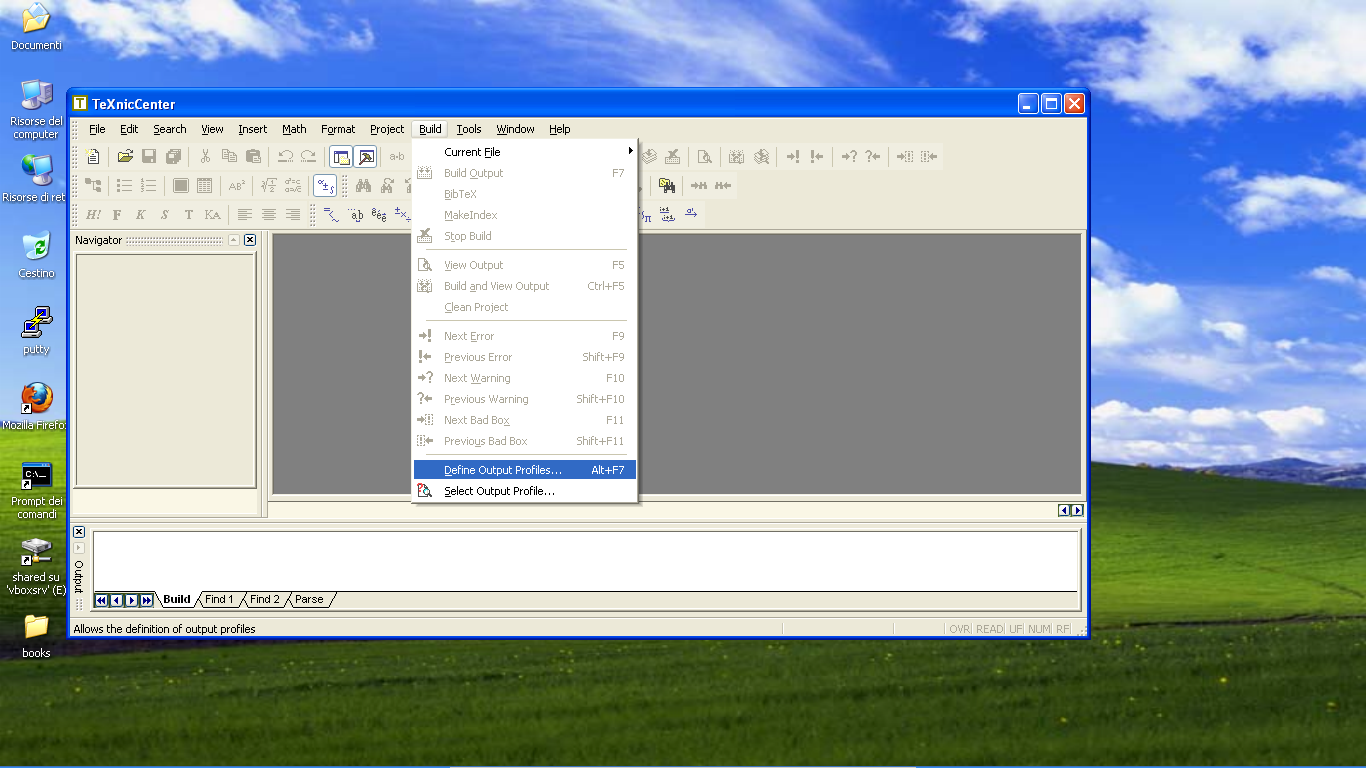Click the bold F format icon
Screen dimensions: 1366x768
tap(117, 214)
